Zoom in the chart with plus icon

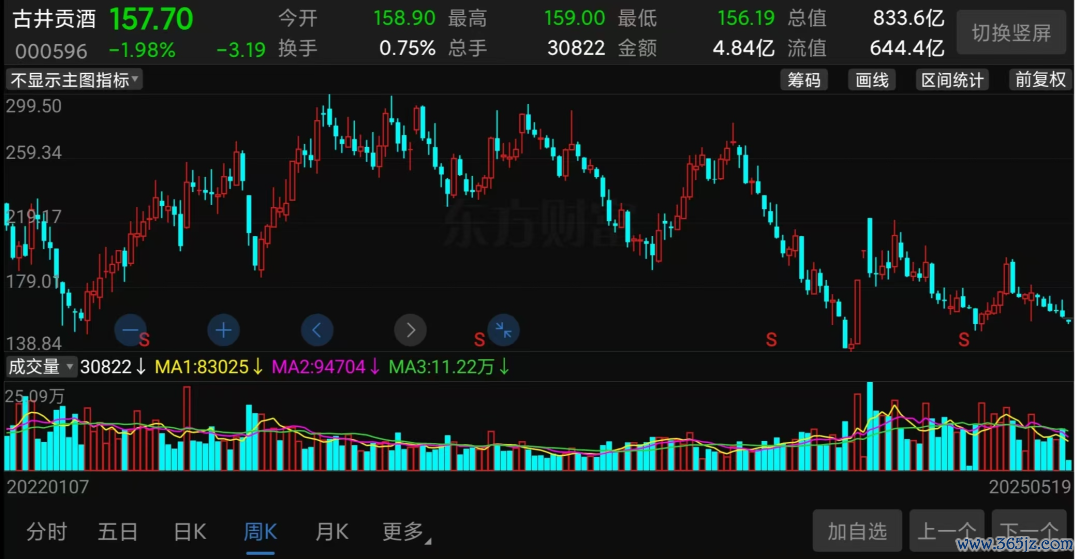(x=223, y=329)
